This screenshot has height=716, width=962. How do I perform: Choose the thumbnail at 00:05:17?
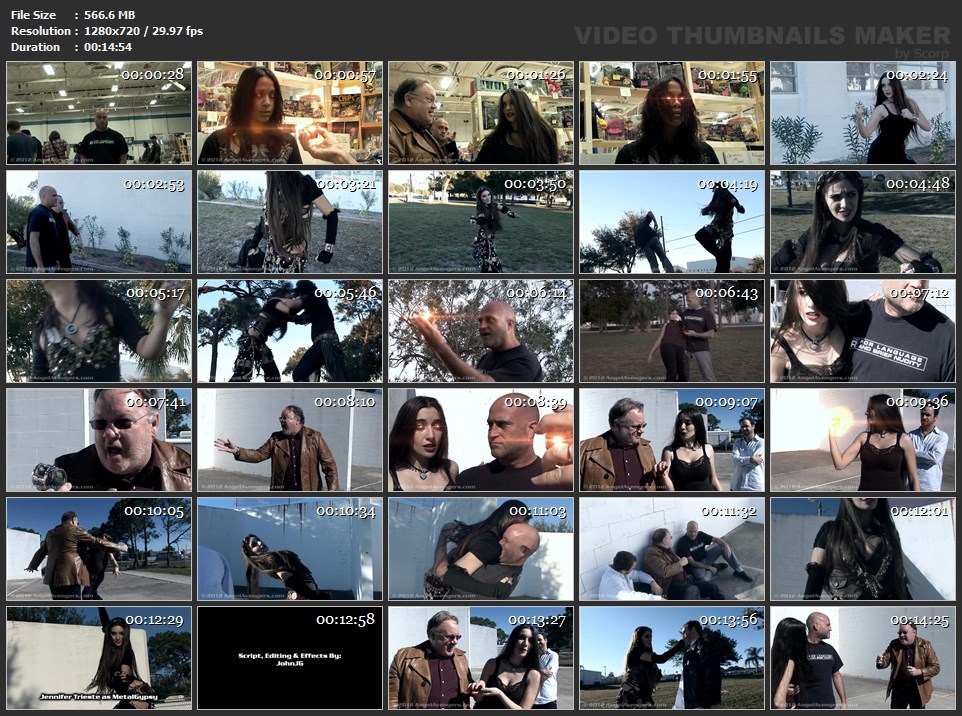pyautogui.click(x=99, y=331)
